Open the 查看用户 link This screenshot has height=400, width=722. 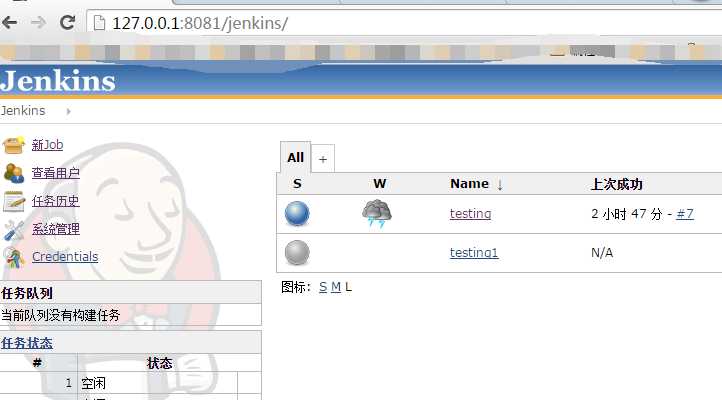(56, 173)
